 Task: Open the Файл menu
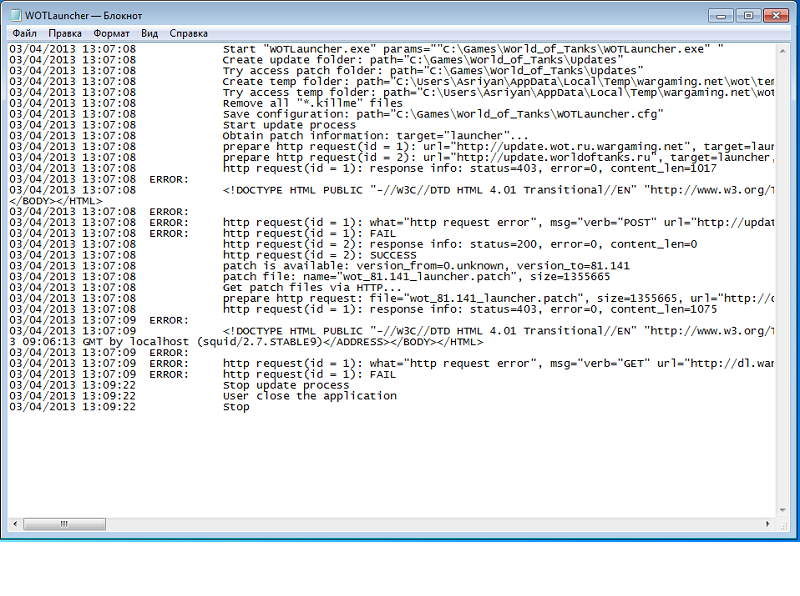[x=25, y=33]
